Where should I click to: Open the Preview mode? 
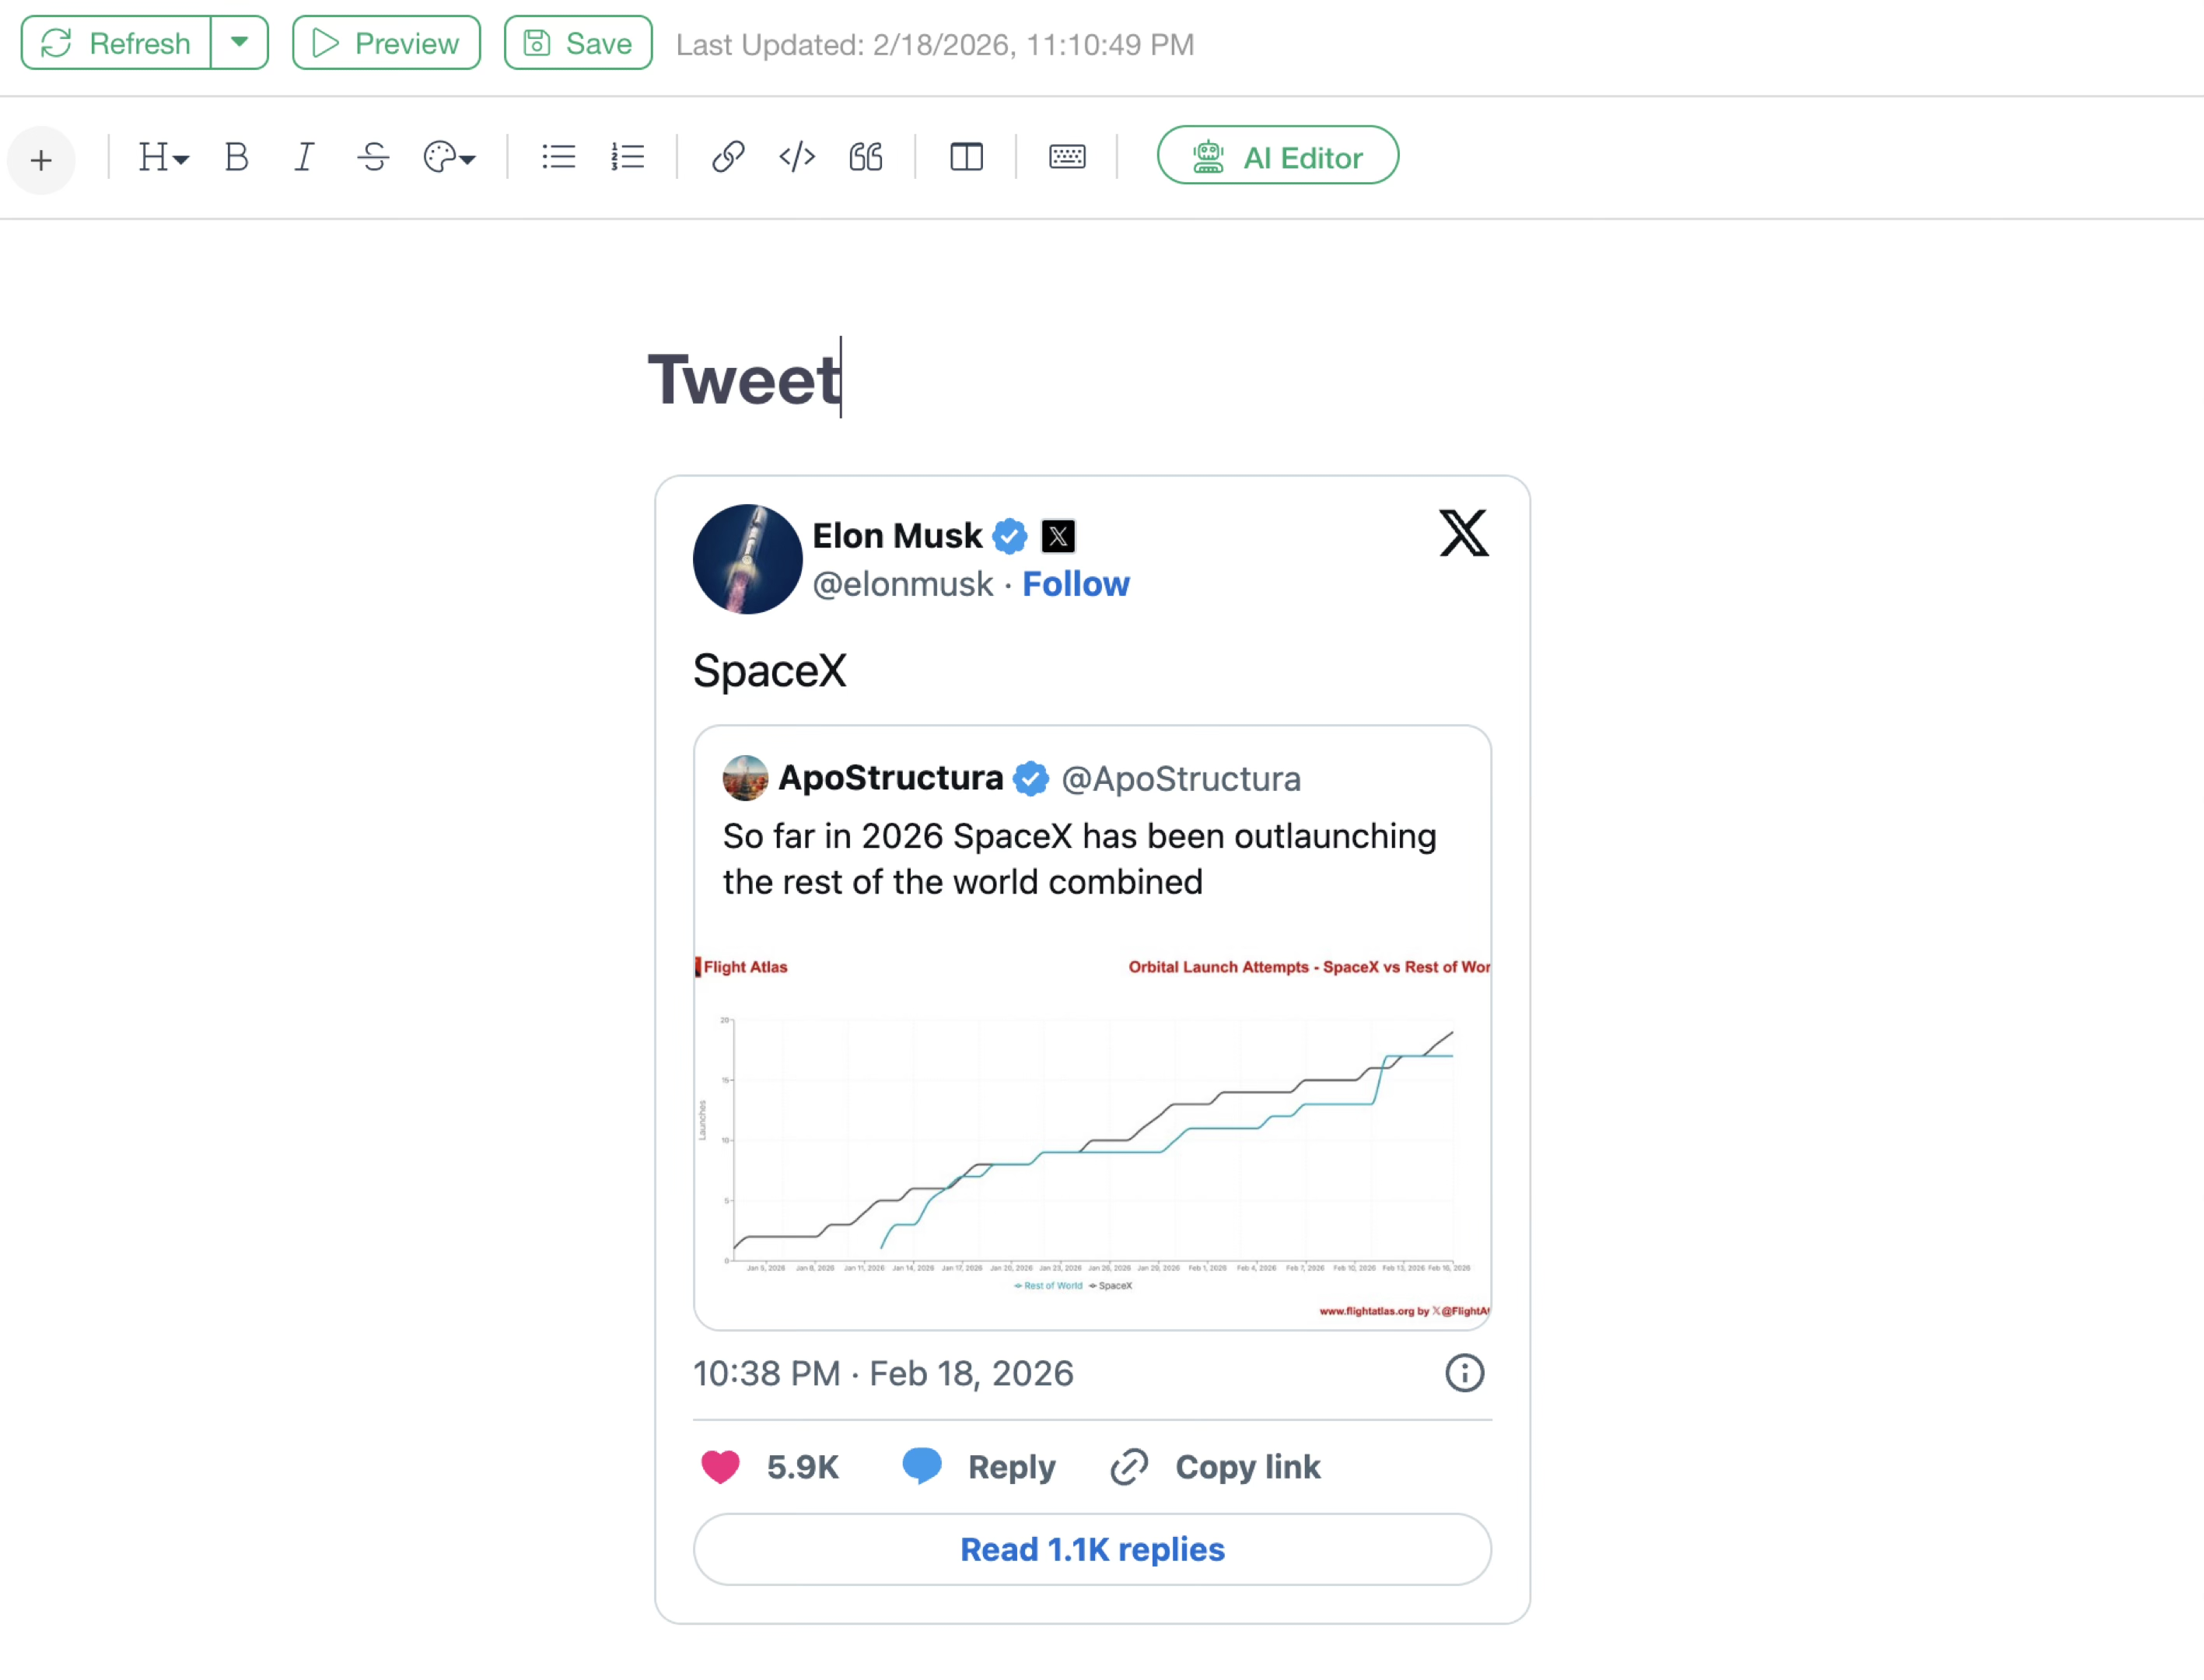pos(386,43)
